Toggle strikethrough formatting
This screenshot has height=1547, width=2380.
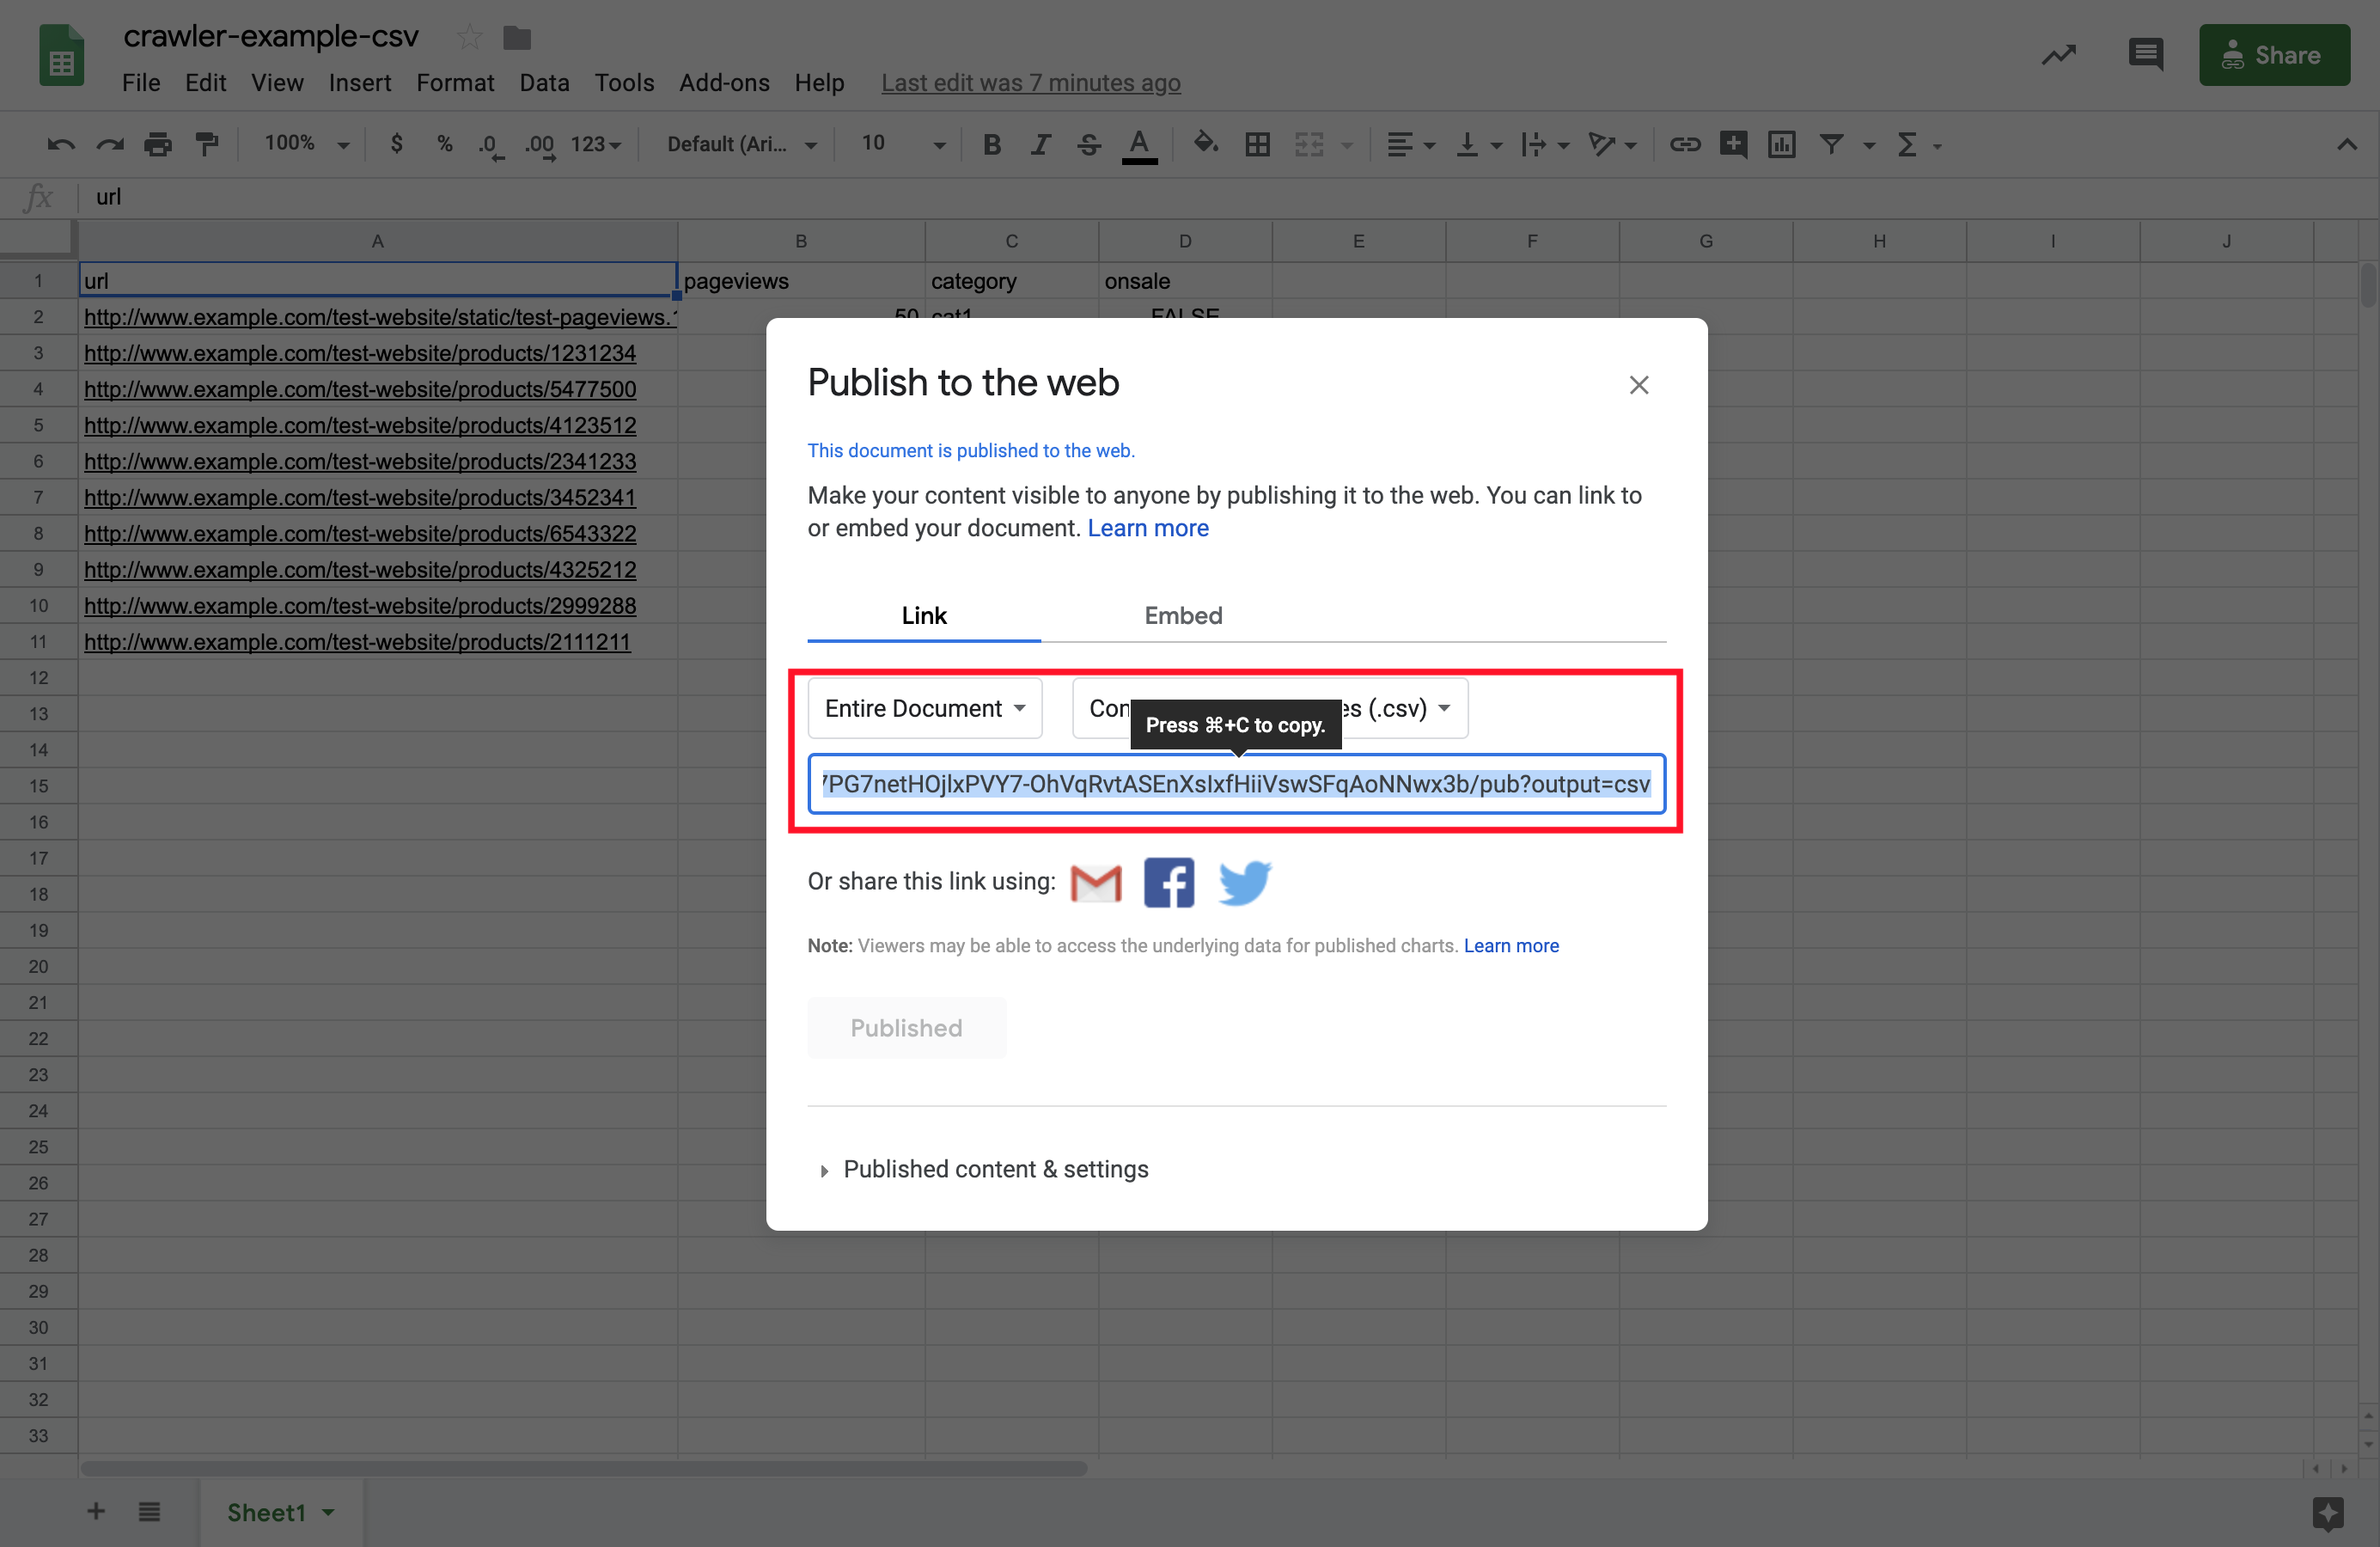1089,144
